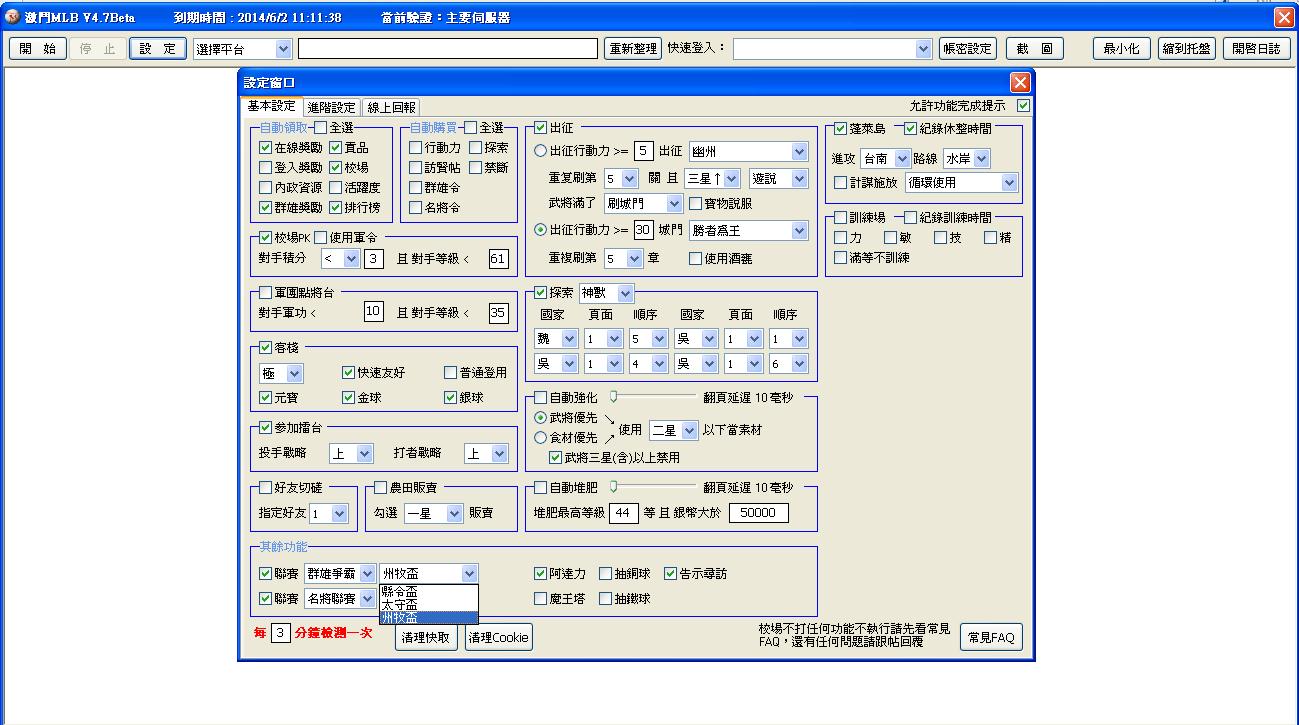Select the 出征行動力 >= 5 radio button
The height and width of the screenshot is (725, 1299).
[x=541, y=151]
